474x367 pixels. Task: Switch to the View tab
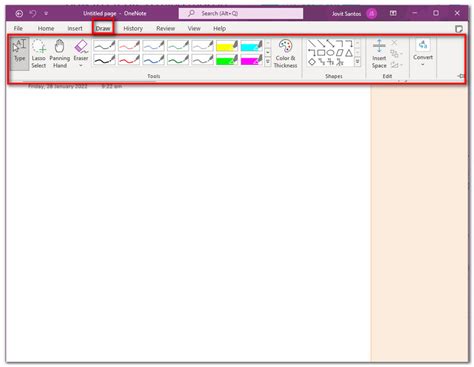click(x=194, y=29)
